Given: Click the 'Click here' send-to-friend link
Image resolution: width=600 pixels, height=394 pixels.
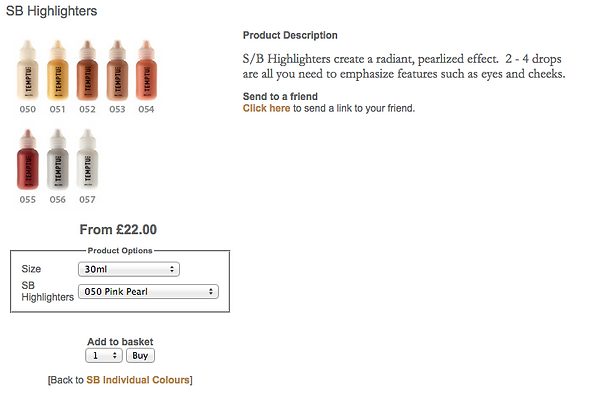Looking at the screenshot, I should (x=266, y=108).
